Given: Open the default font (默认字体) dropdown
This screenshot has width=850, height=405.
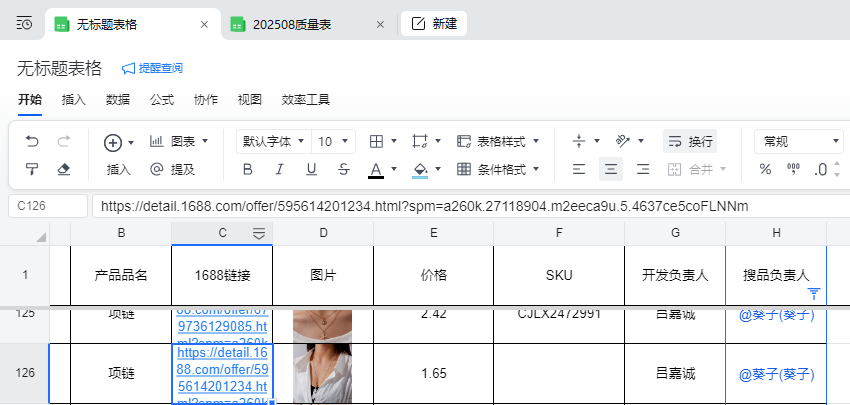Looking at the screenshot, I should (271, 141).
